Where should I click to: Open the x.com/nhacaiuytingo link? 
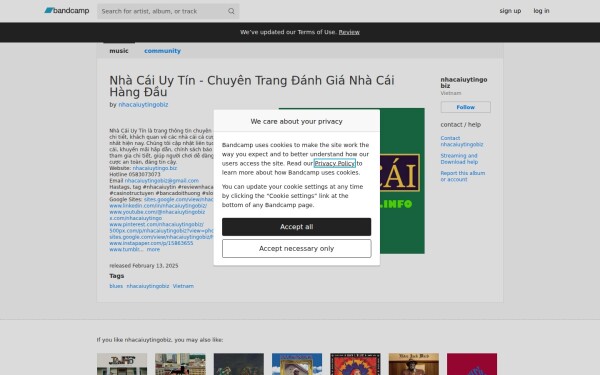(135, 218)
